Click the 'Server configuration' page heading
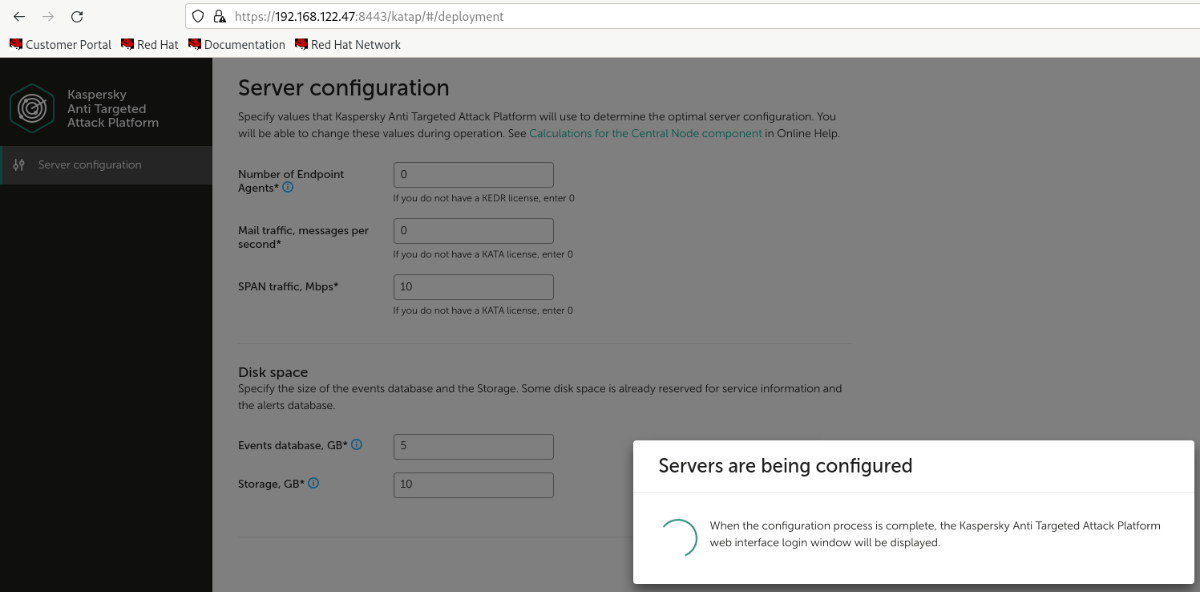1200x592 pixels. (343, 88)
